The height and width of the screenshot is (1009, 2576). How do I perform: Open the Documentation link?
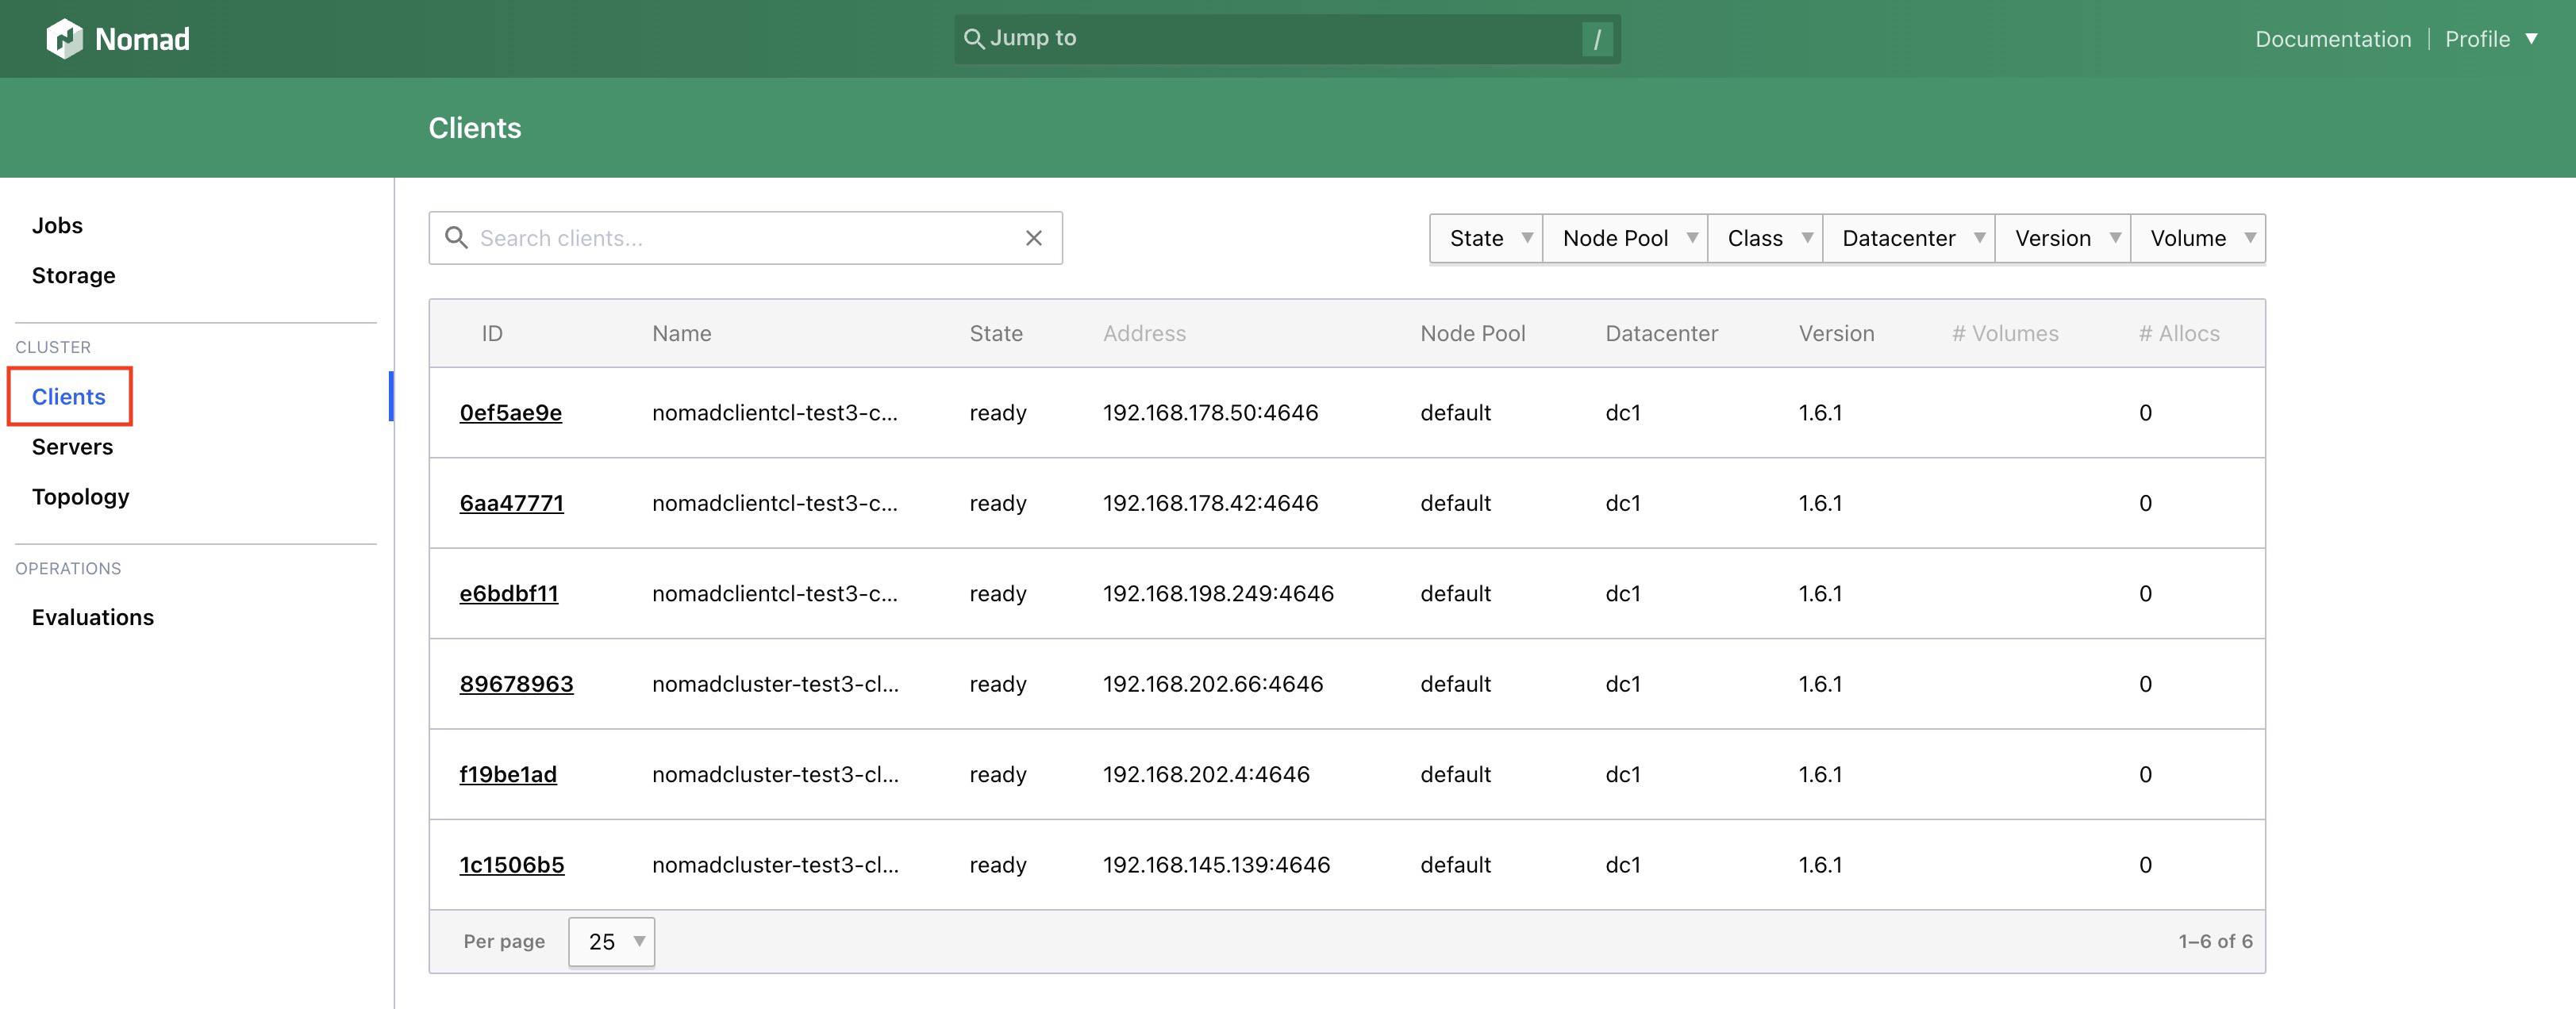pyautogui.click(x=2332, y=39)
